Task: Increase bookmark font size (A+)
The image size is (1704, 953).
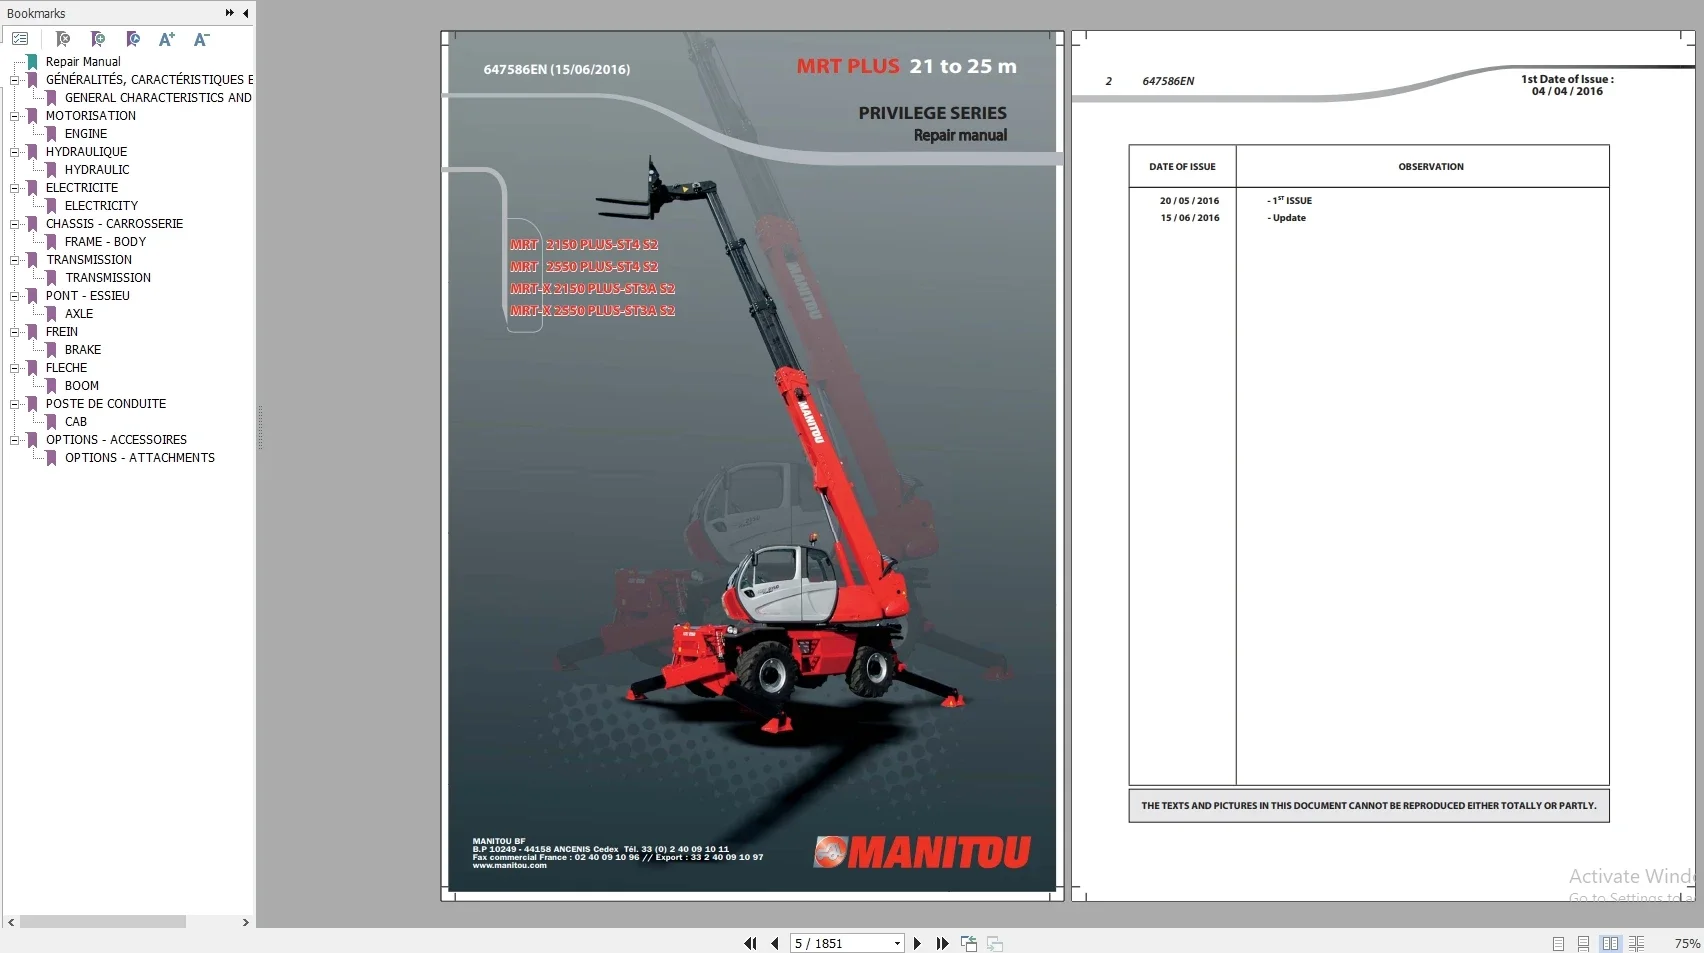Action: 167,39
